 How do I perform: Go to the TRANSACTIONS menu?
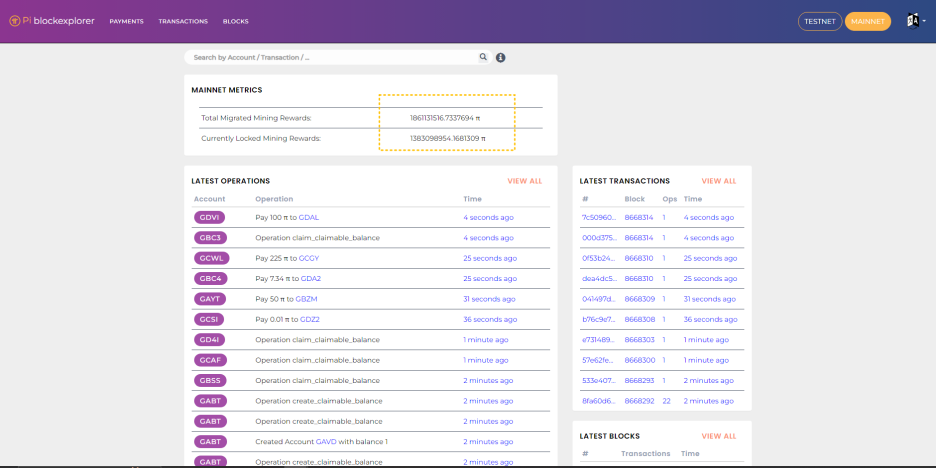(183, 21)
